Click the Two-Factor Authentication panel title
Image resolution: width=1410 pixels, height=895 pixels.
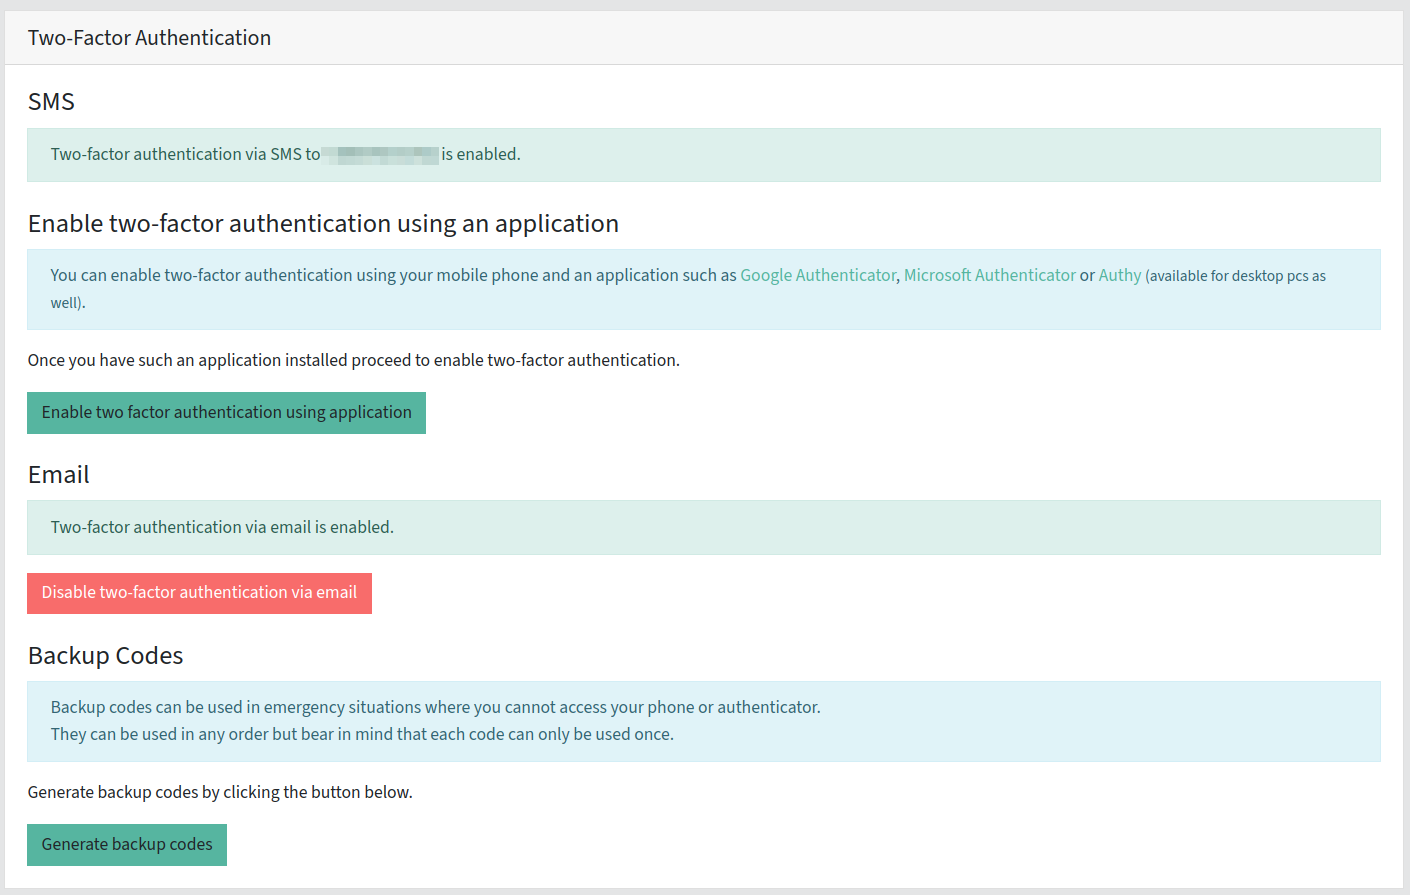coord(149,38)
